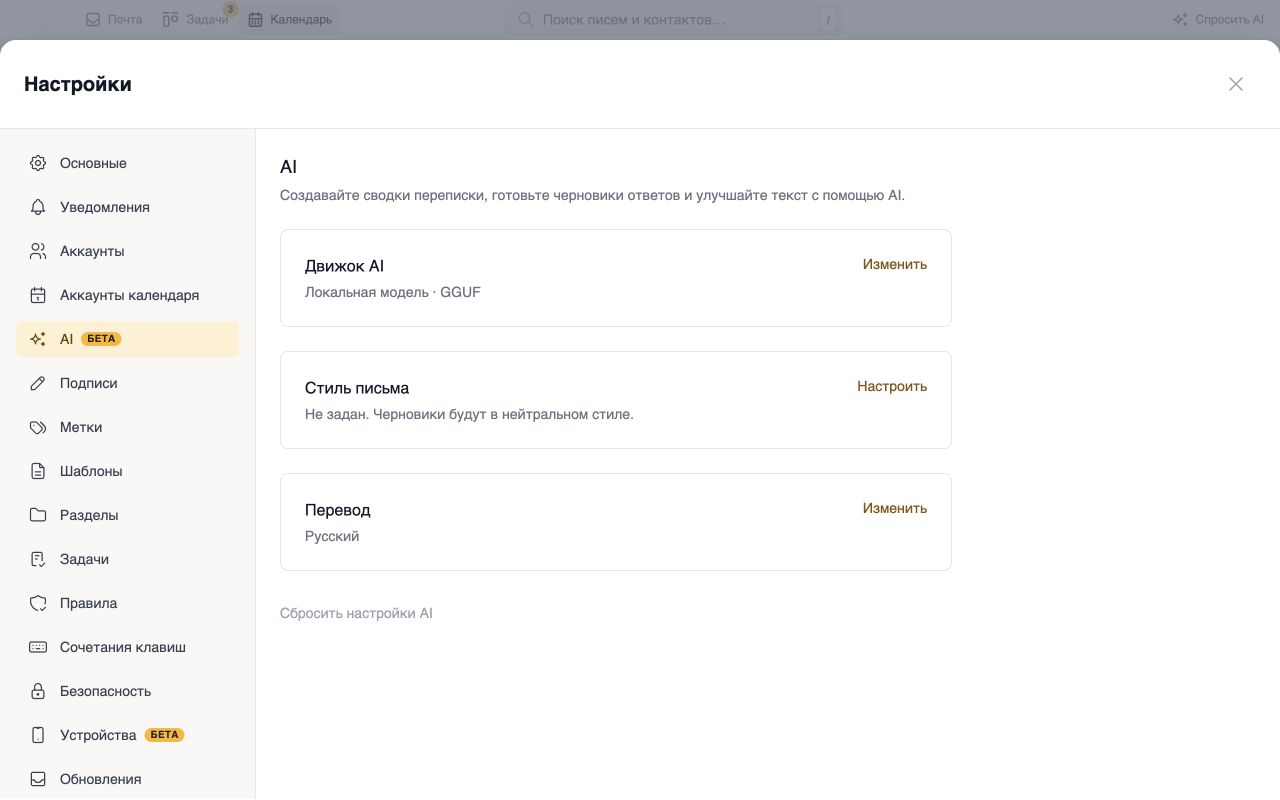Screen dimensions: 1280x800
Task: Go to Безопасность settings
Action: 127,691
